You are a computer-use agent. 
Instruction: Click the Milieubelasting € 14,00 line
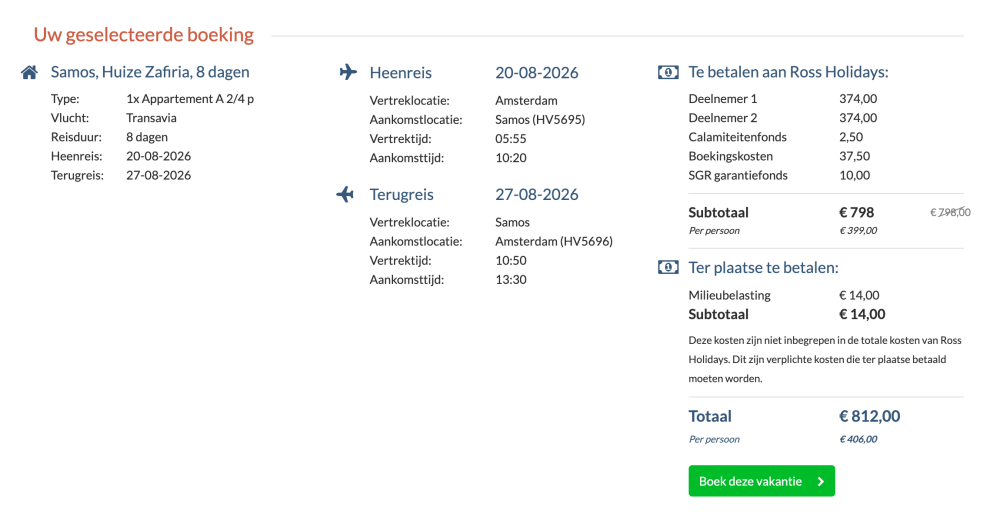coord(784,295)
